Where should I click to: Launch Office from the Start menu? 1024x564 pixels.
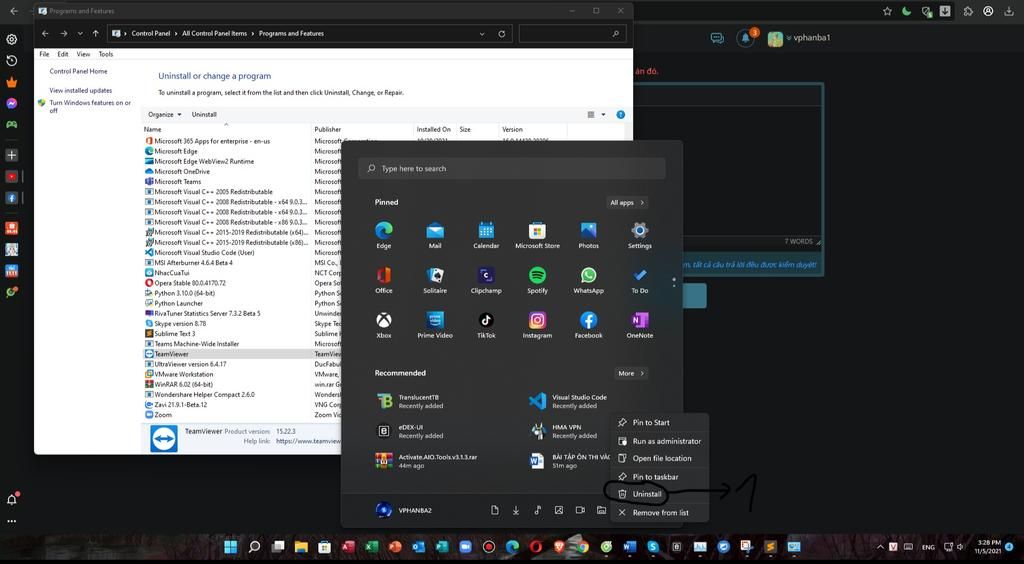pyautogui.click(x=383, y=280)
